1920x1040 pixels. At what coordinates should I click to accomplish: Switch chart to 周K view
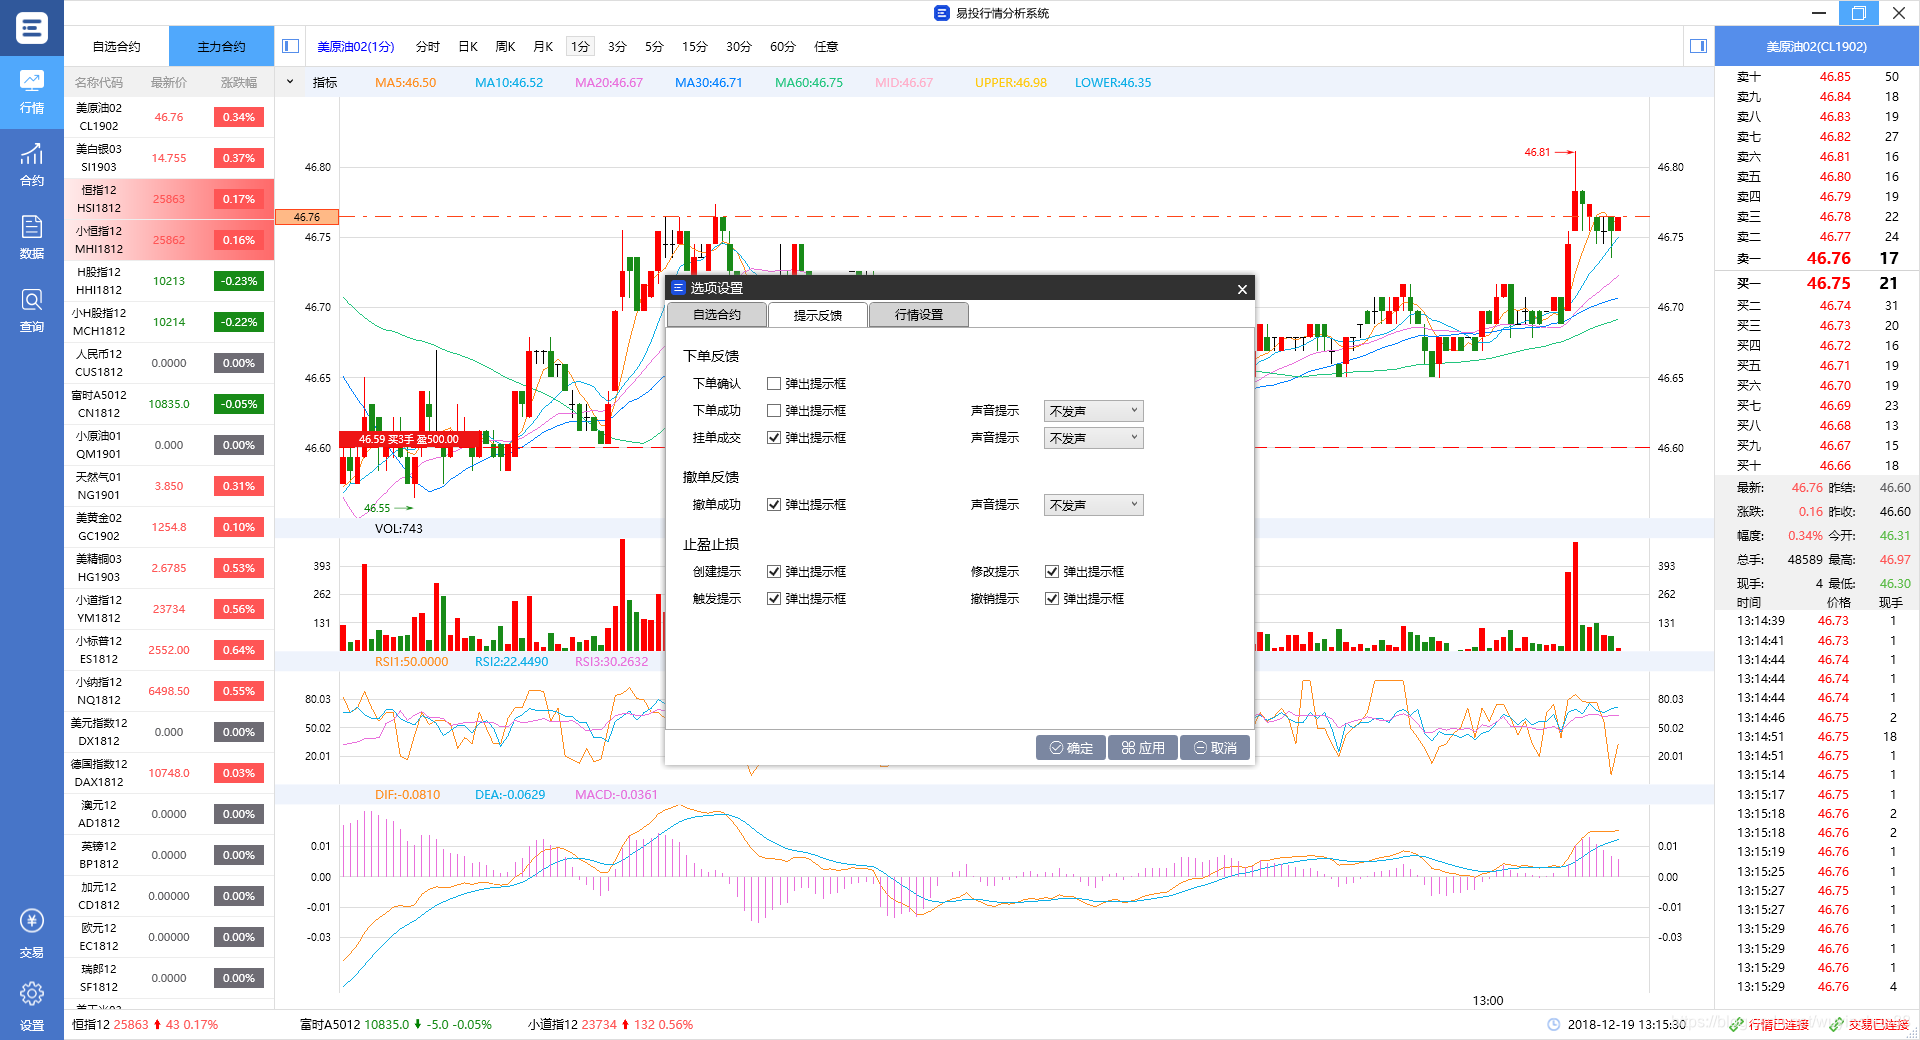tap(506, 47)
